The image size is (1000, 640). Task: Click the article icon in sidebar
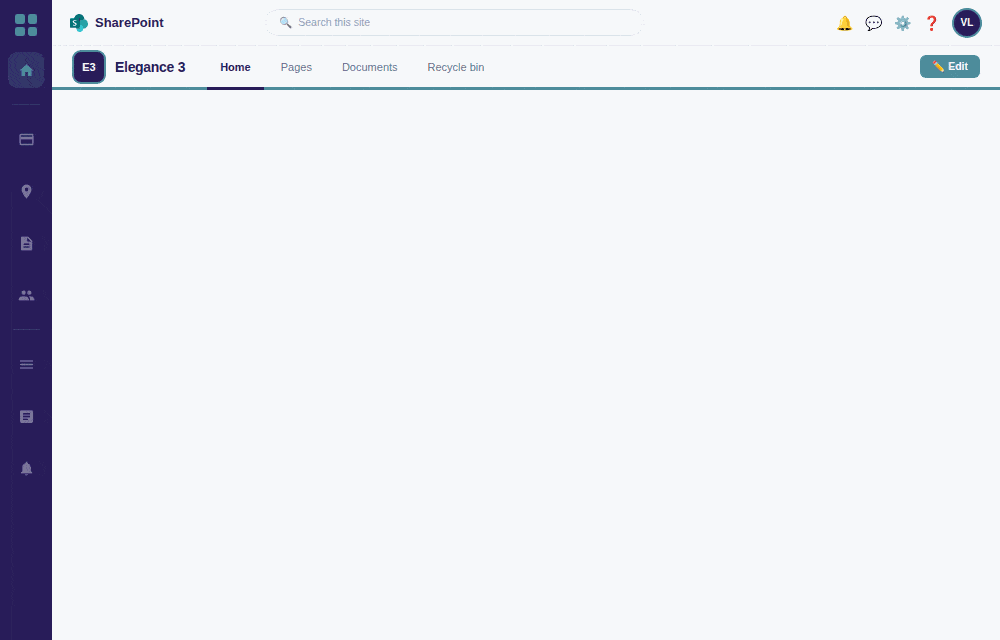[26, 416]
